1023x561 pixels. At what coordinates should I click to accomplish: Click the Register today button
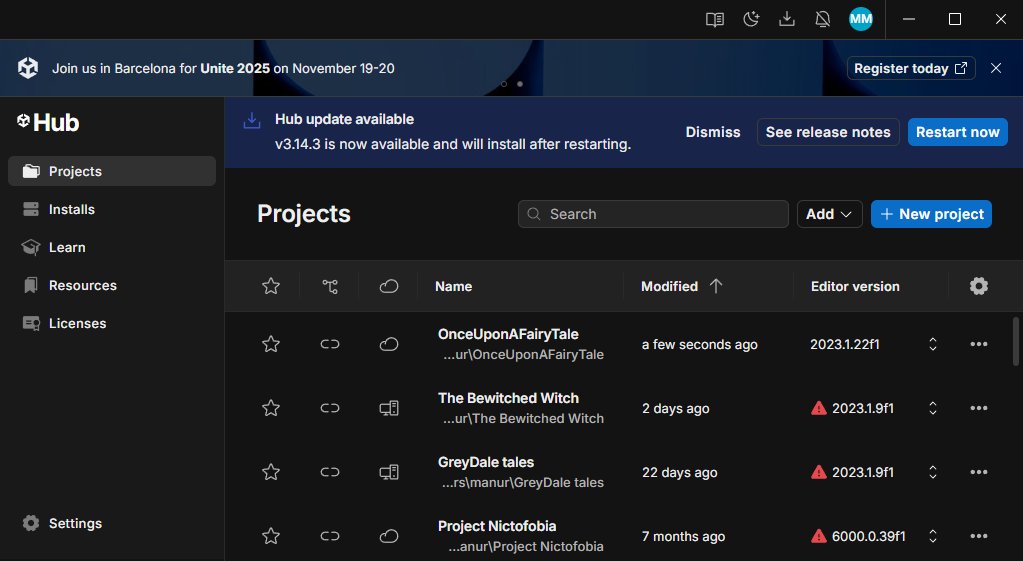click(x=911, y=68)
